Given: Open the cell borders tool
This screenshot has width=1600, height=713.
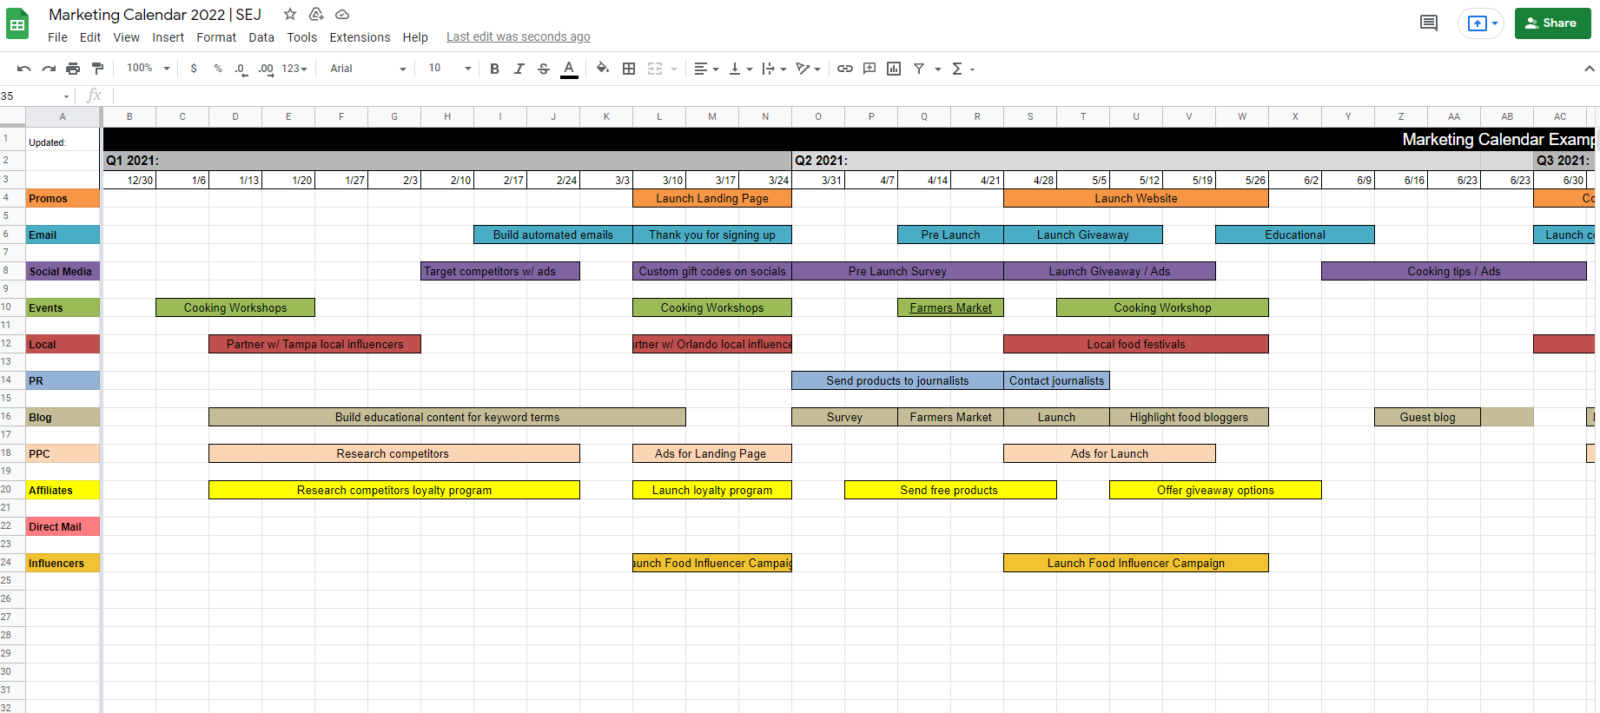Looking at the screenshot, I should click(x=629, y=69).
